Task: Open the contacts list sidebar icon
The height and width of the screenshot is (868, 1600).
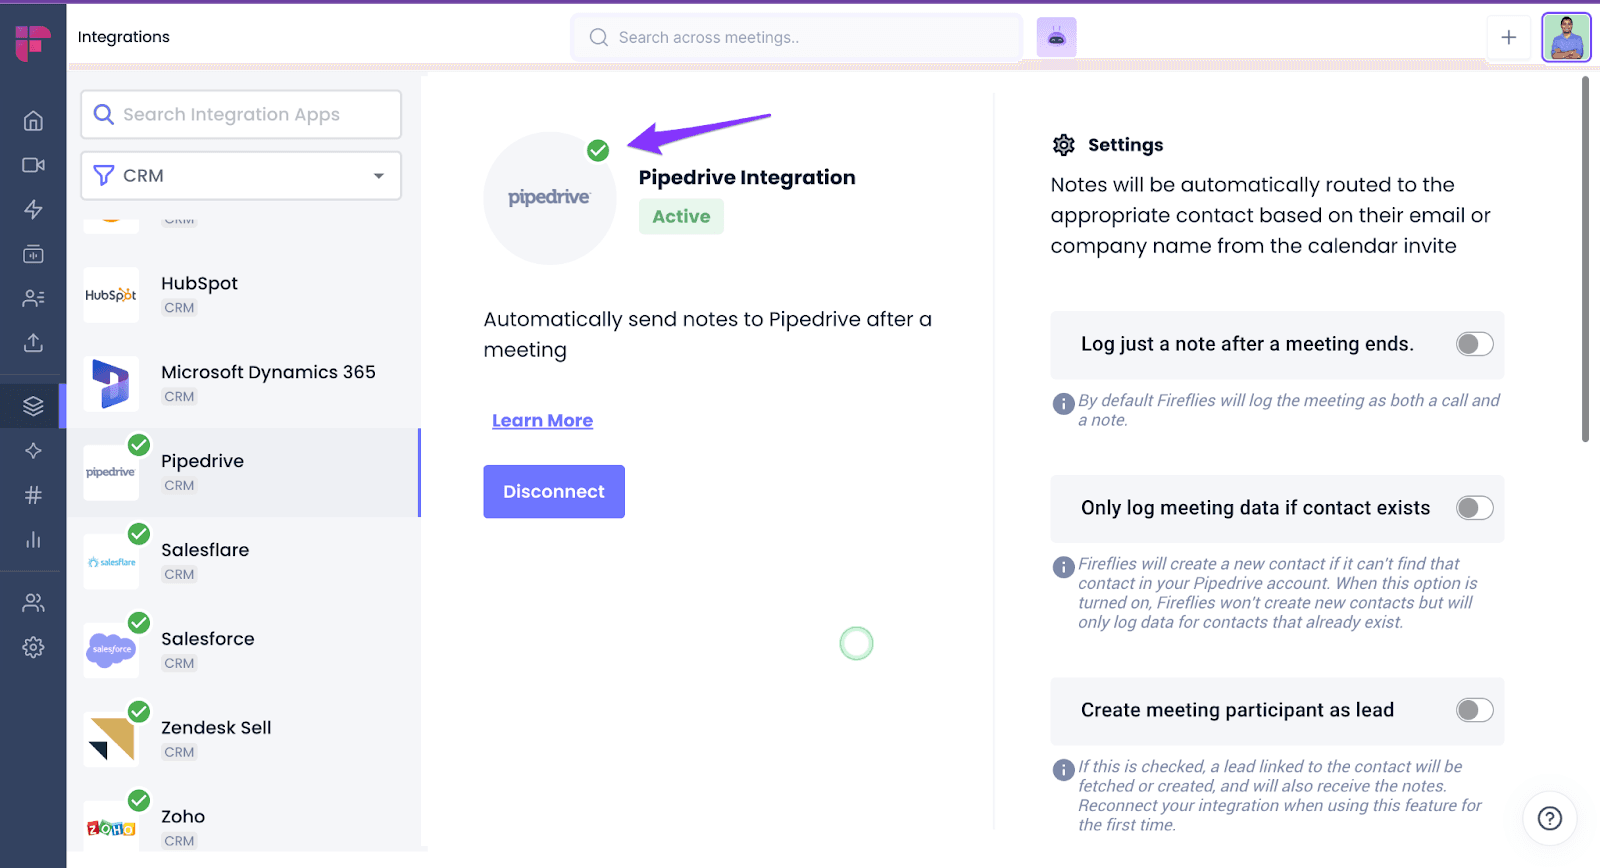Action: (x=33, y=298)
